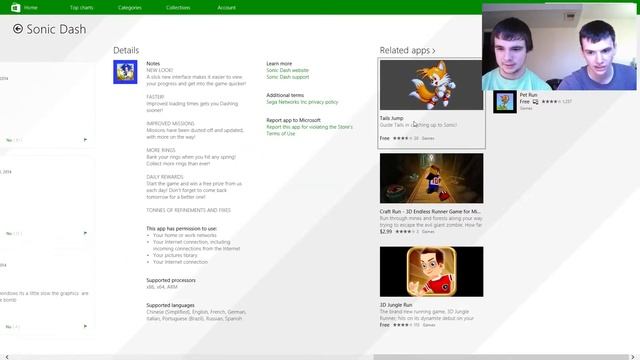
Task: Open the Sonic Dash support link
Action: tap(287, 77)
